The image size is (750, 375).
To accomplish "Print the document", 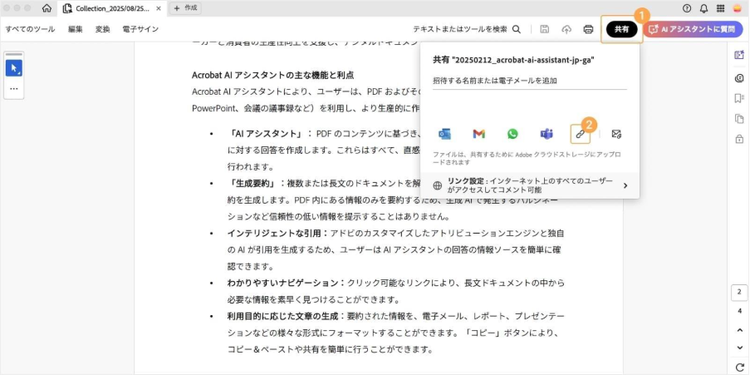I will pyautogui.click(x=588, y=29).
